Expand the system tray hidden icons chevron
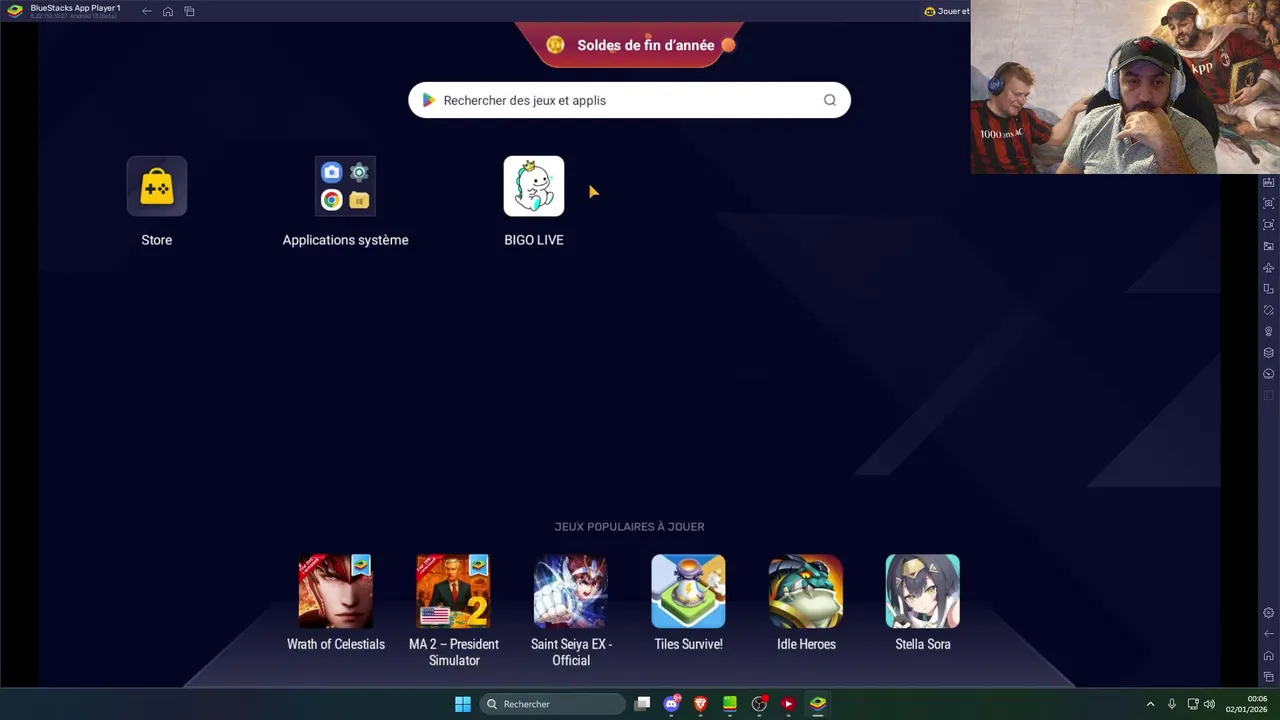This screenshot has width=1280, height=720. [1150, 704]
